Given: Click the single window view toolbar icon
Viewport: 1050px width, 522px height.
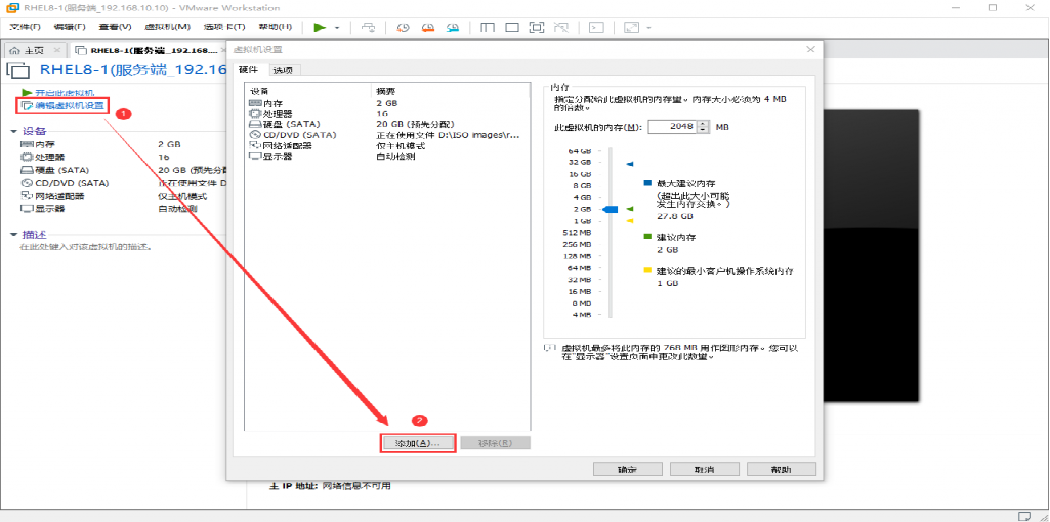Looking at the screenshot, I should click(512, 27).
